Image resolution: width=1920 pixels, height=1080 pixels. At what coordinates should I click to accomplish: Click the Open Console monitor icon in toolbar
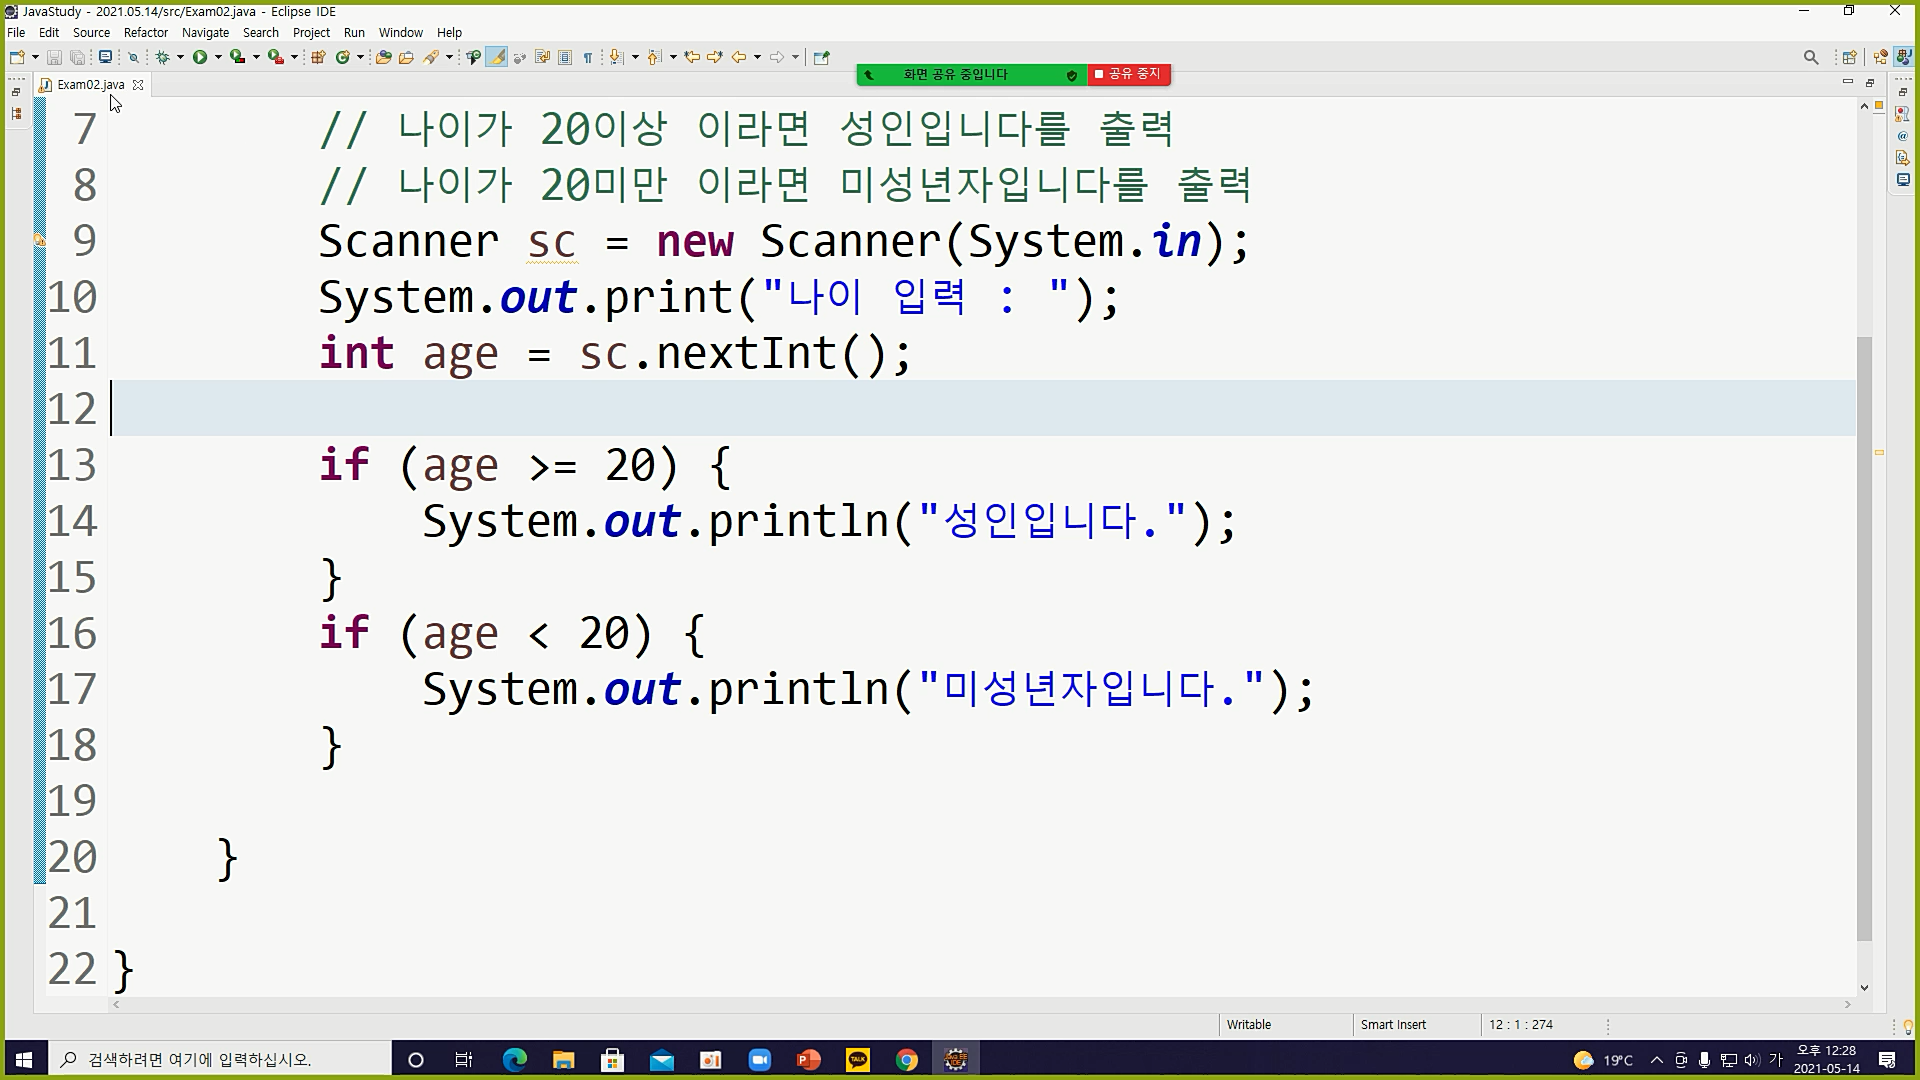pos(104,57)
